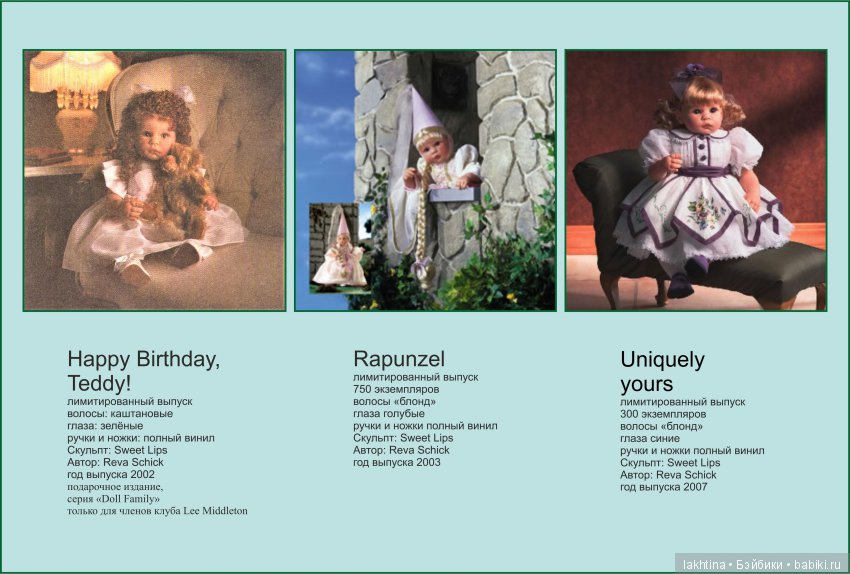Viewport: 850px width, 574px height.
Task: Click "год выпуска 2003" line
Action: point(397,463)
